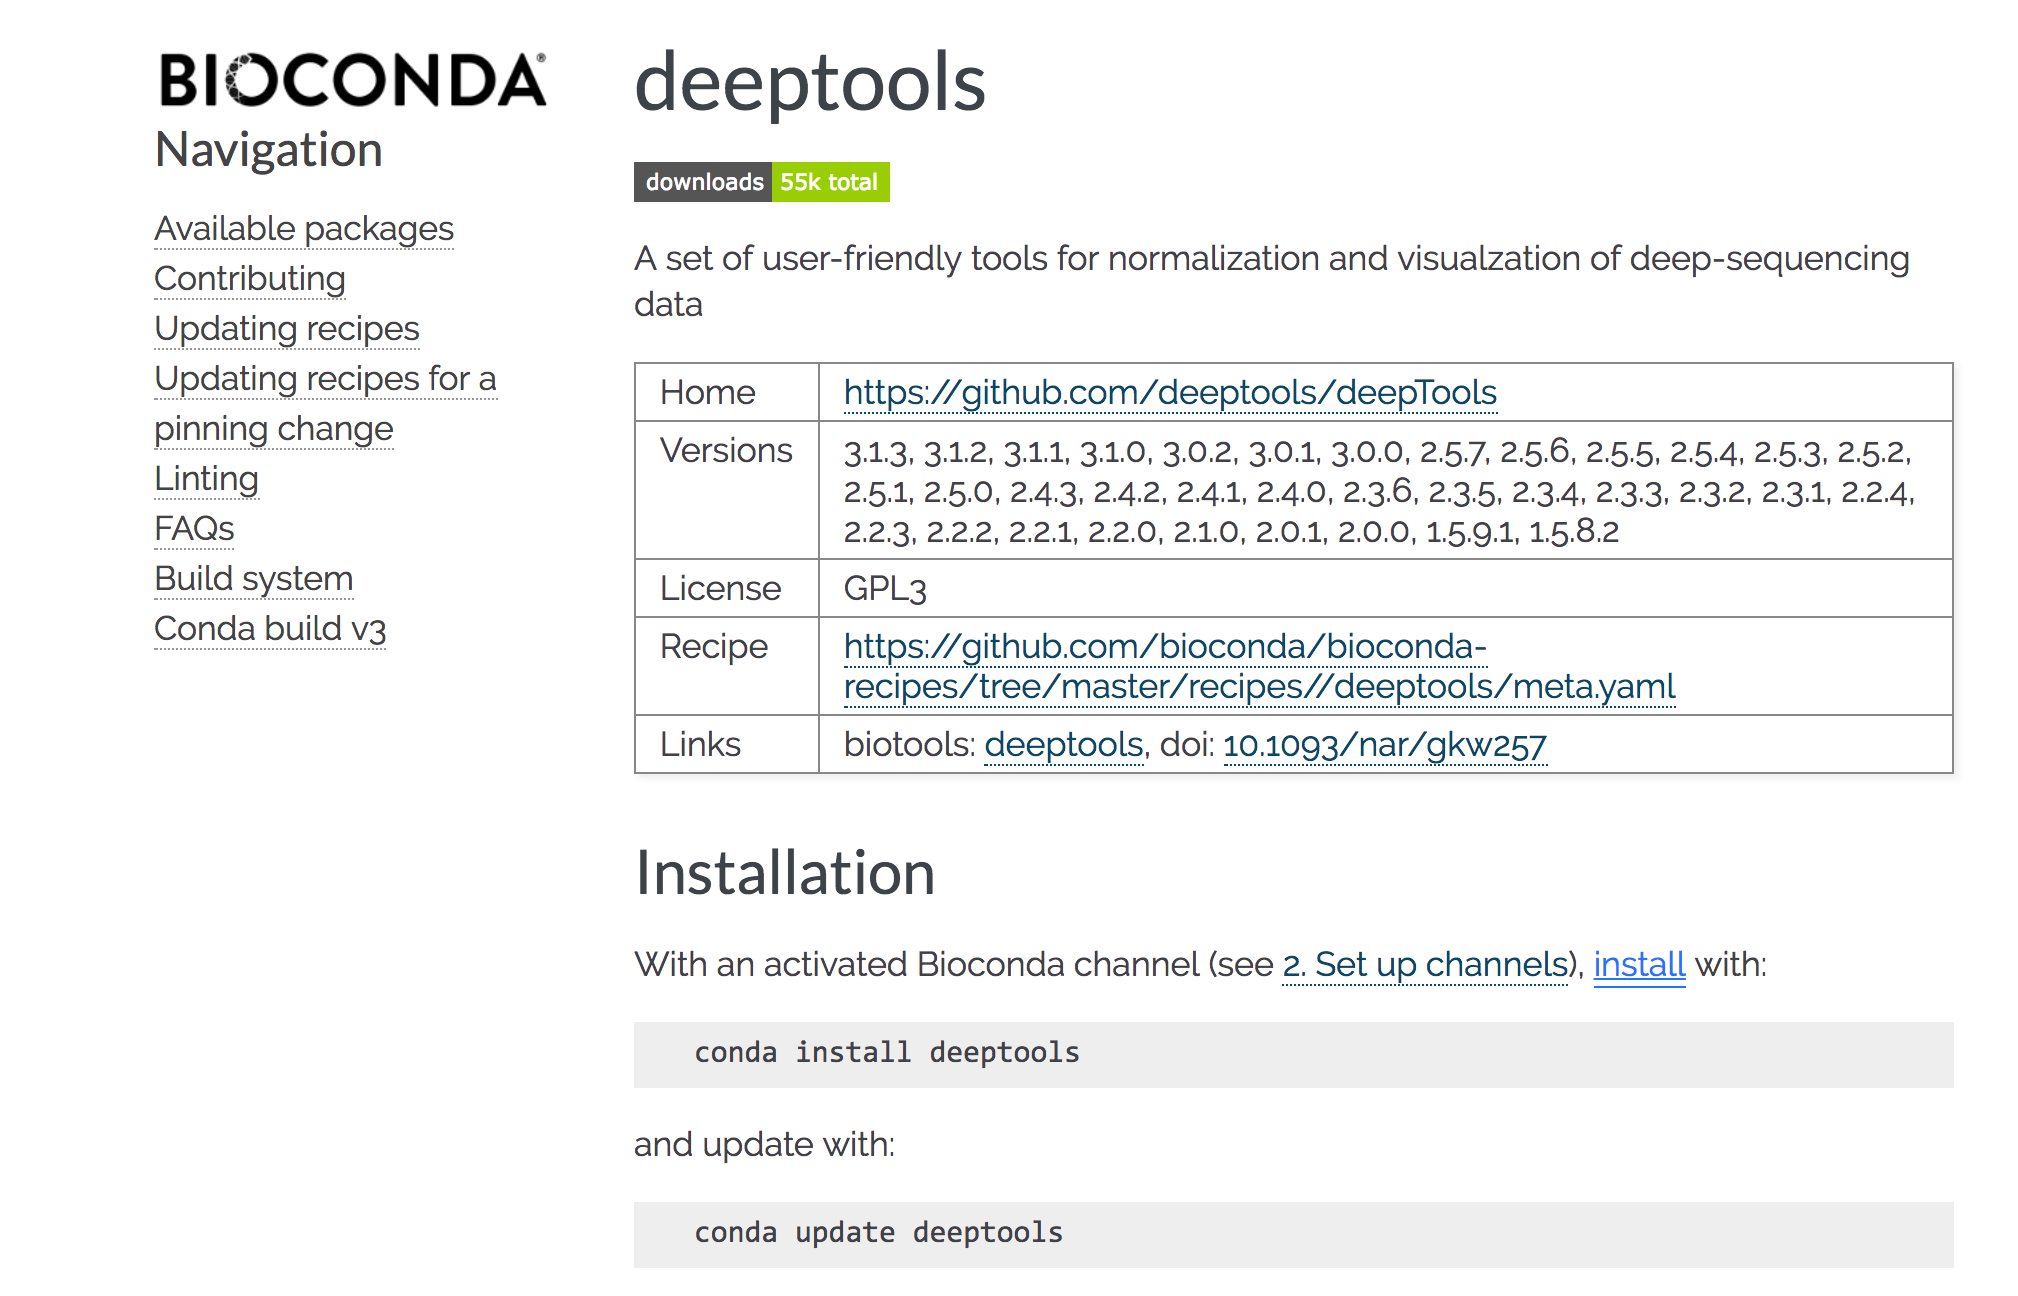Image resolution: width=2018 pixels, height=1296 pixels.
Task: Open Updating recipes for a pinning change
Action: tap(325, 404)
